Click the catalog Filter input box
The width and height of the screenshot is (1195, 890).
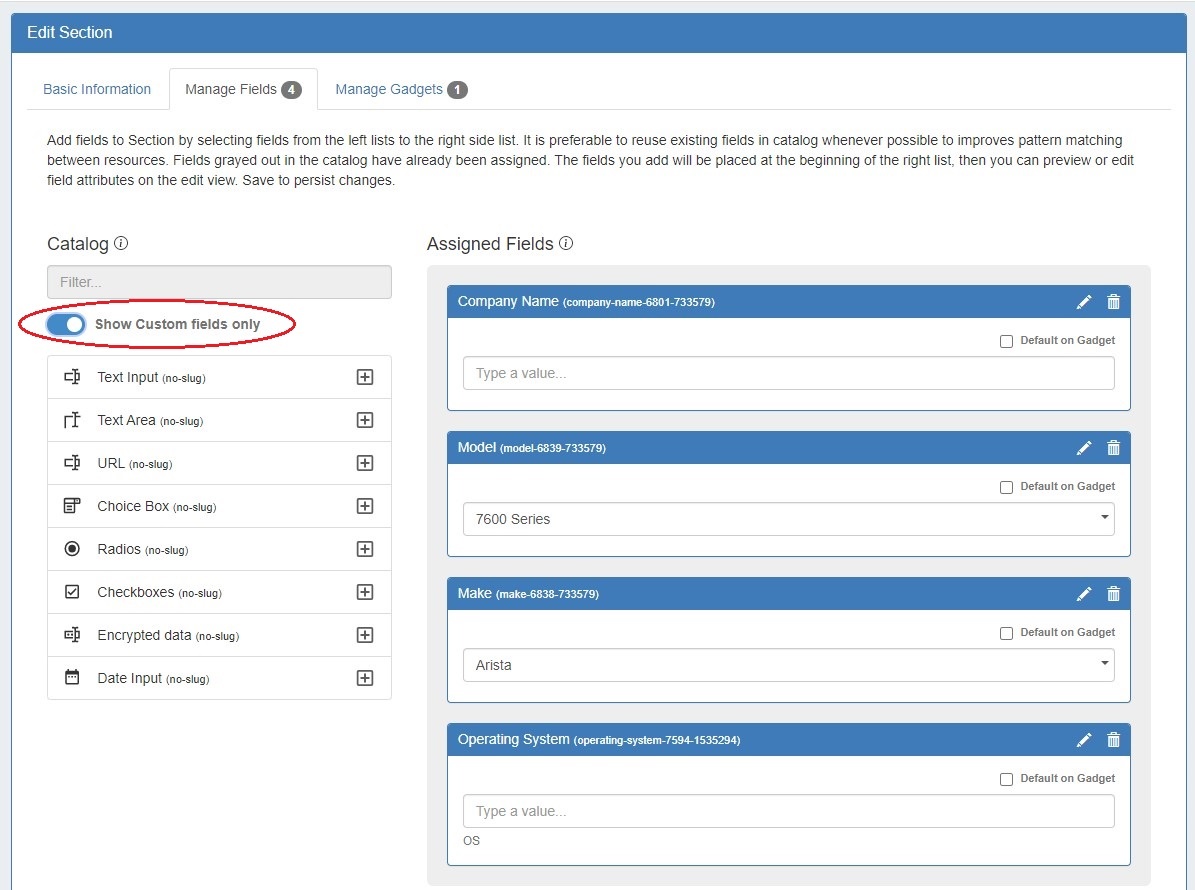coord(219,282)
